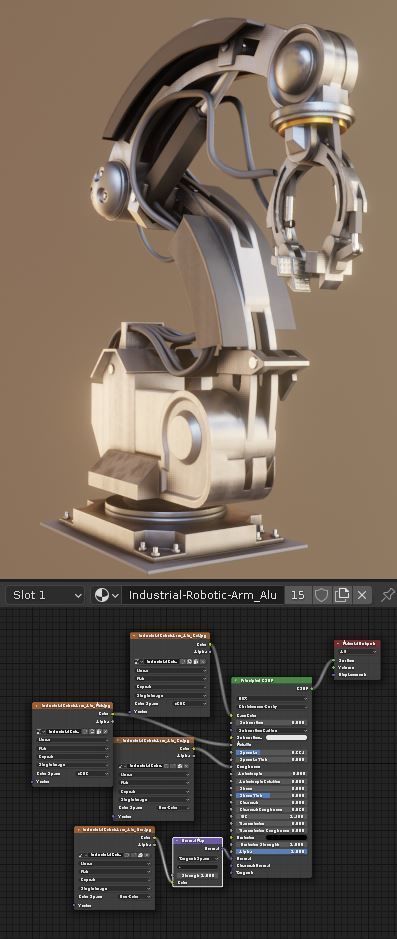Click the Displacement socket on Material Output
397x939 pixels.
pos(335,674)
